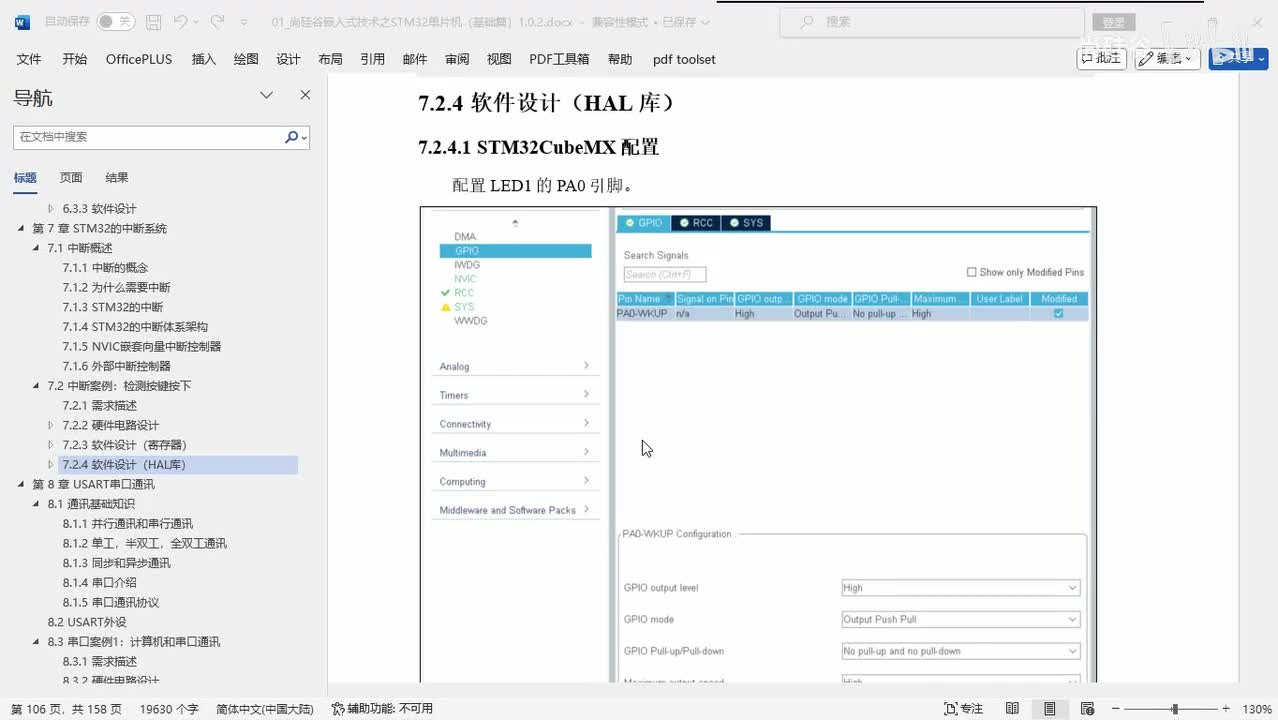The width and height of the screenshot is (1278, 720).
Task: Go to heading 7.1.1 中断的概念
Action: pyautogui.click(x=105, y=267)
